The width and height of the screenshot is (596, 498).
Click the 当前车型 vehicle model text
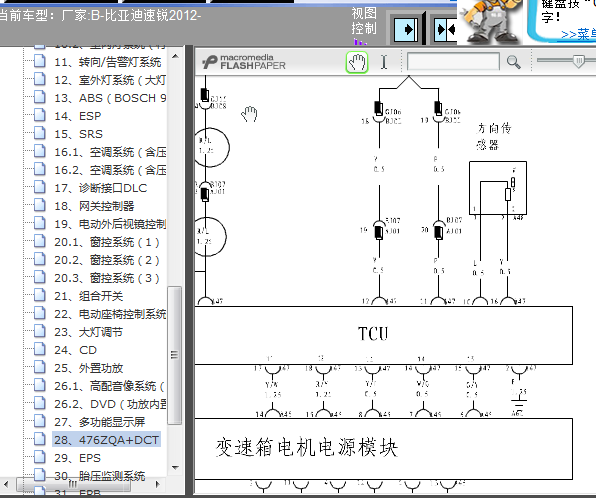[x=100, y=16]
